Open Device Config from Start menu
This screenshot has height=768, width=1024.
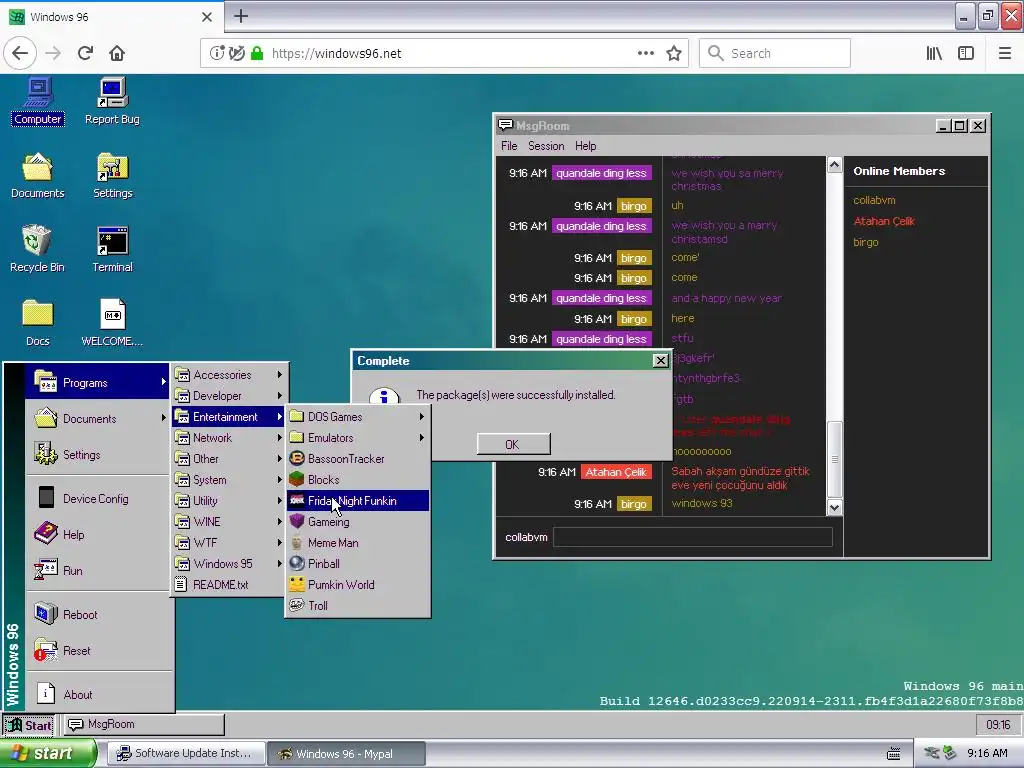(99, 498)
